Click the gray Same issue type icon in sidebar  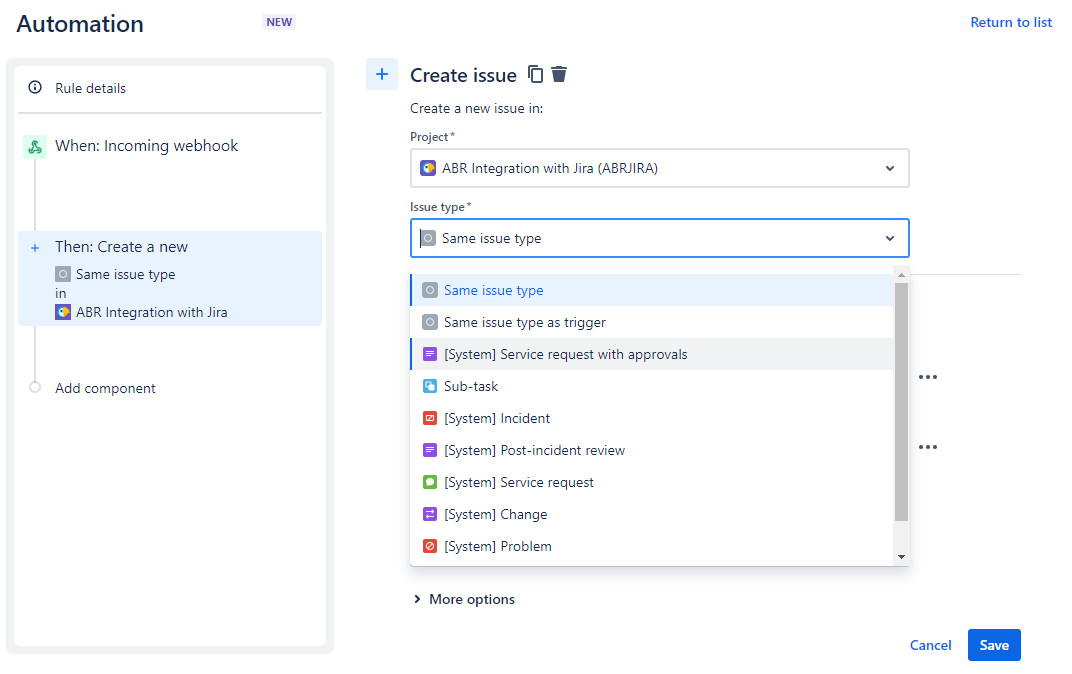click(x=63, y=274)
